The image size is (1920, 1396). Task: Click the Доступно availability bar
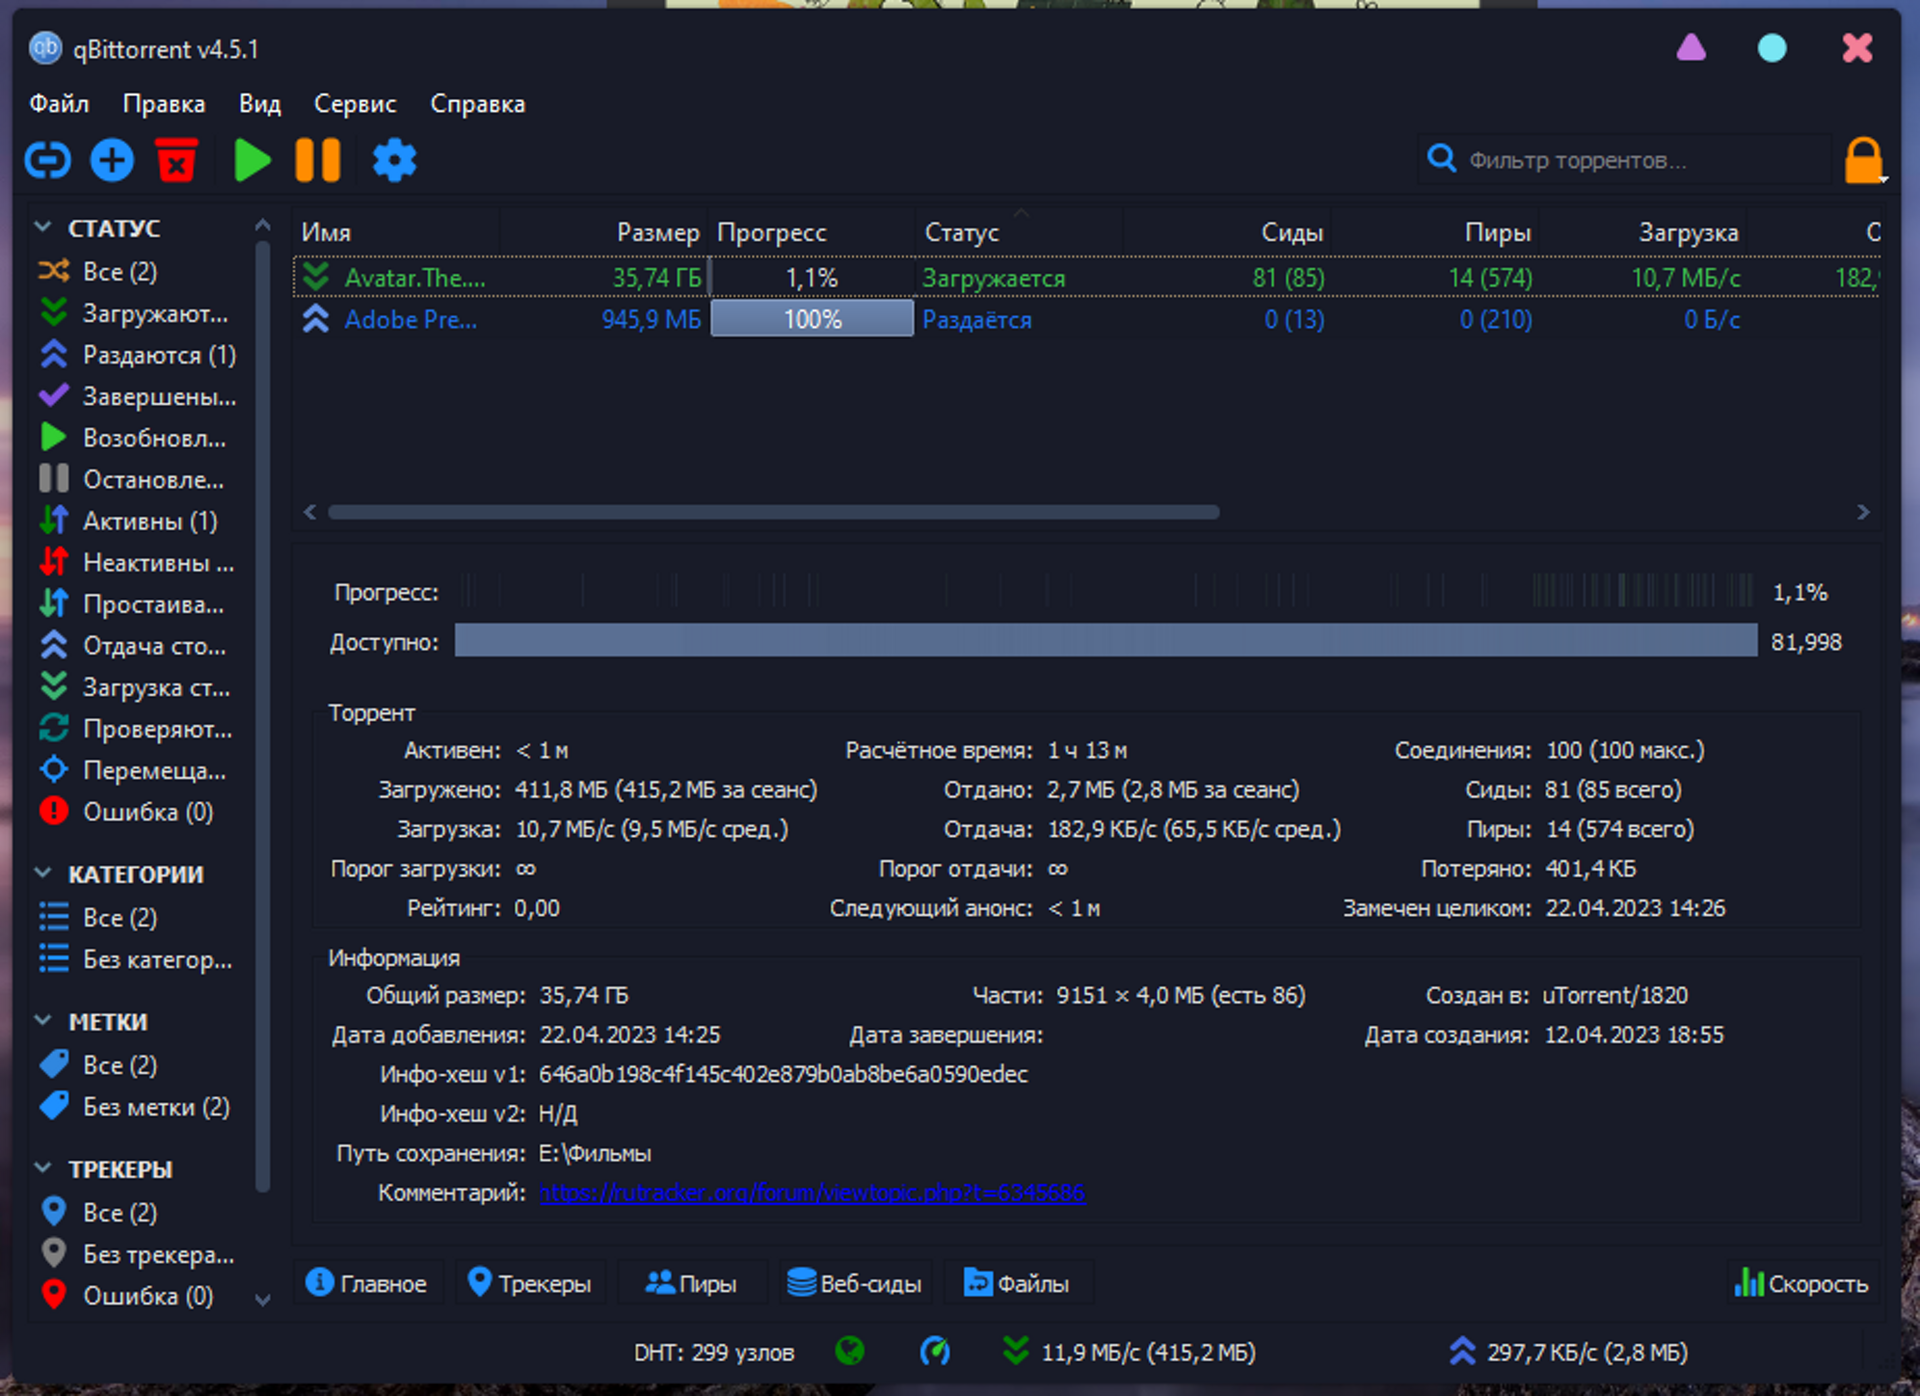(1106, 641)
